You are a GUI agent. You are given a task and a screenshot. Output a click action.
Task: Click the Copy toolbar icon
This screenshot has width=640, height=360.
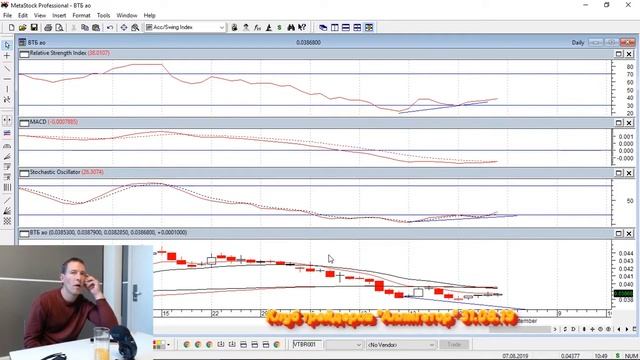click(x=85, y=27)
